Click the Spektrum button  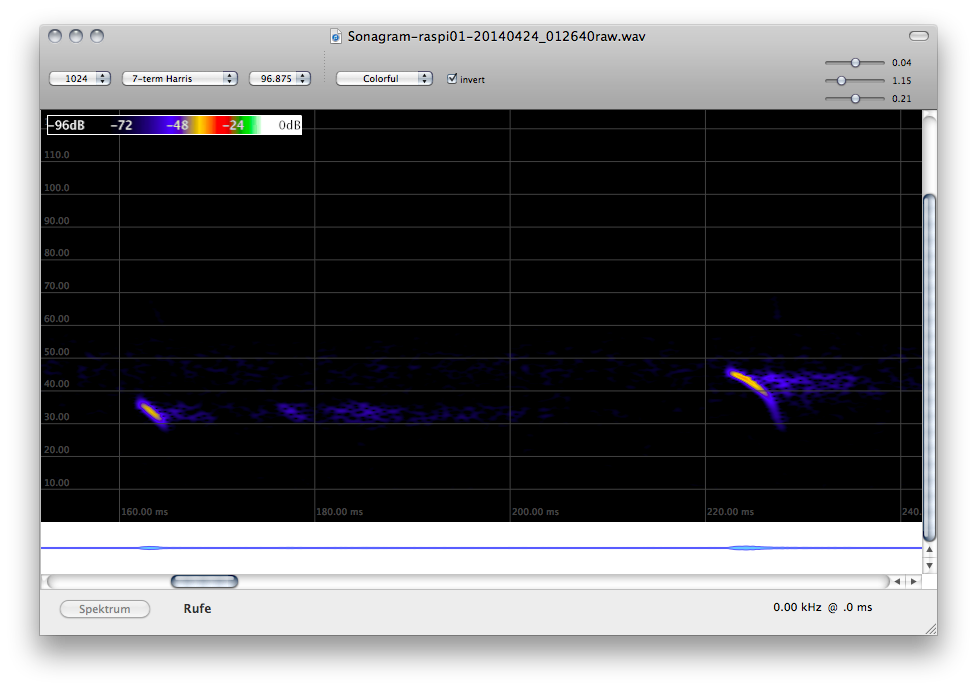click(105, 609)
